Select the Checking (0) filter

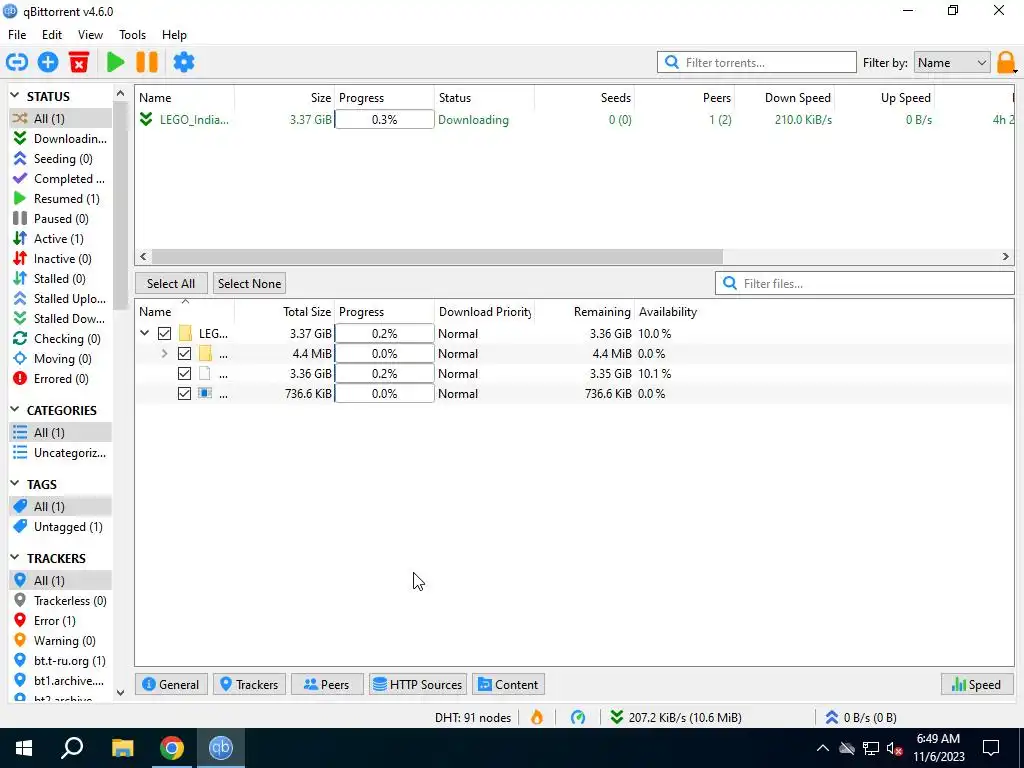coord(60,338)
